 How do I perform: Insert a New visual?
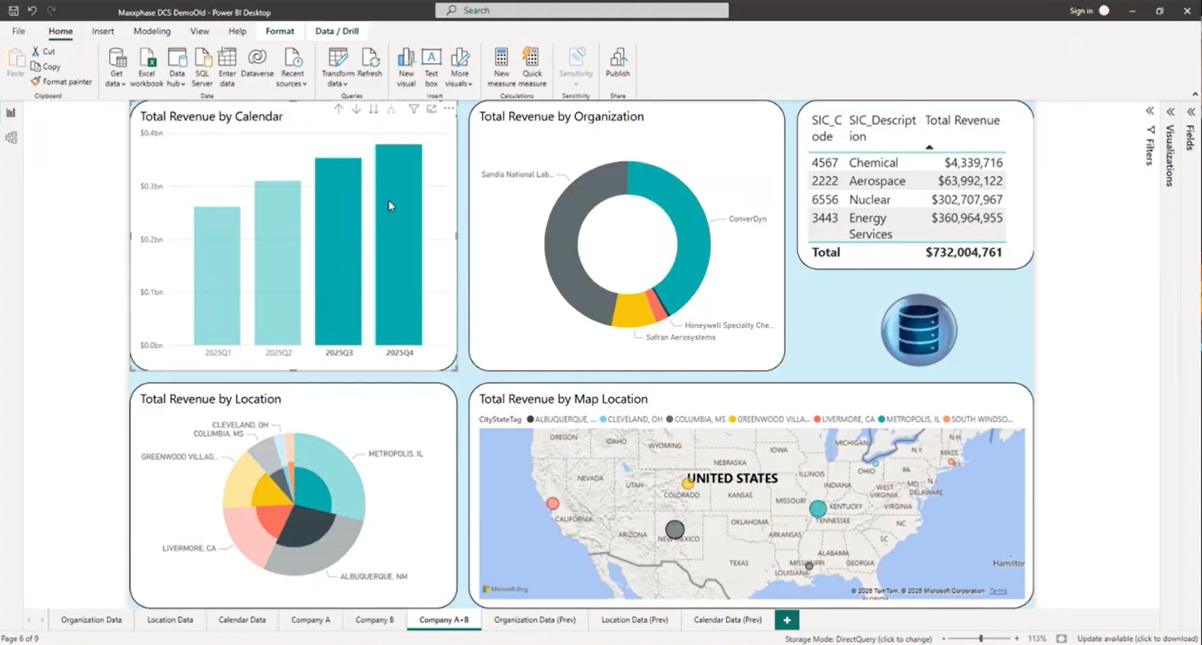click(x=406, y=66)
